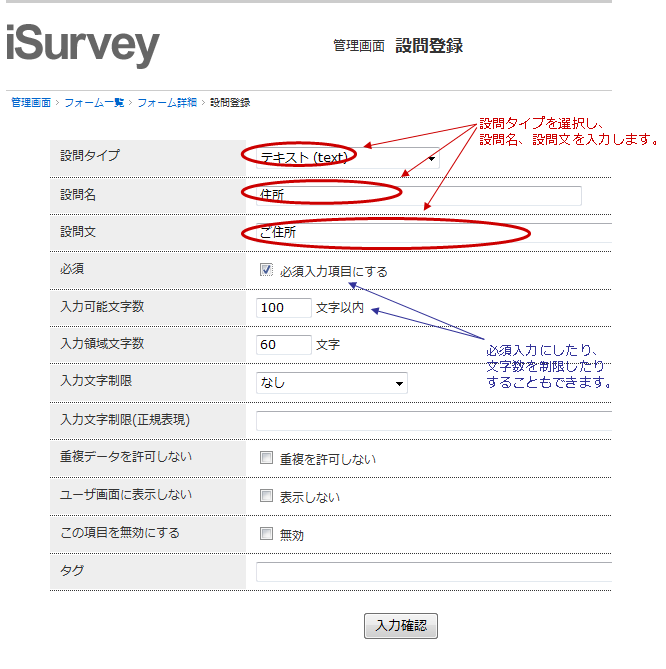This screenshot has width=666, height=669.
Task: Expand the 入力文字制限 dropdown set to なし
Action: pos(332,382)
